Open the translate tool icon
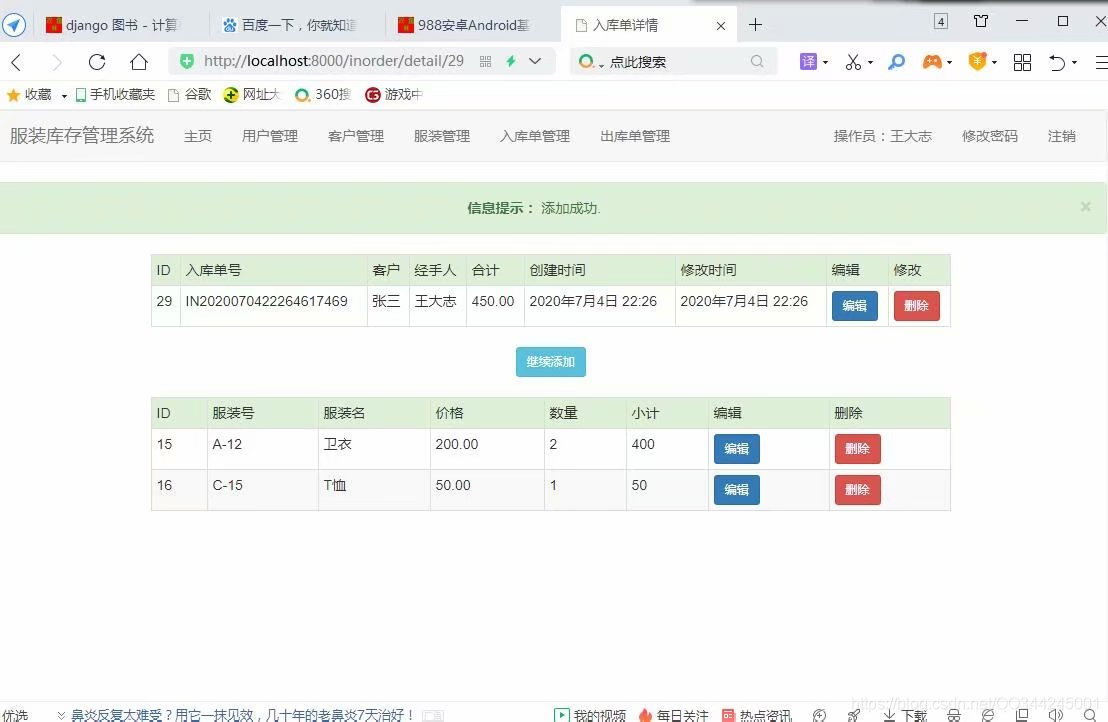This screenshot has width=1108, height=722. coord(806,61)
